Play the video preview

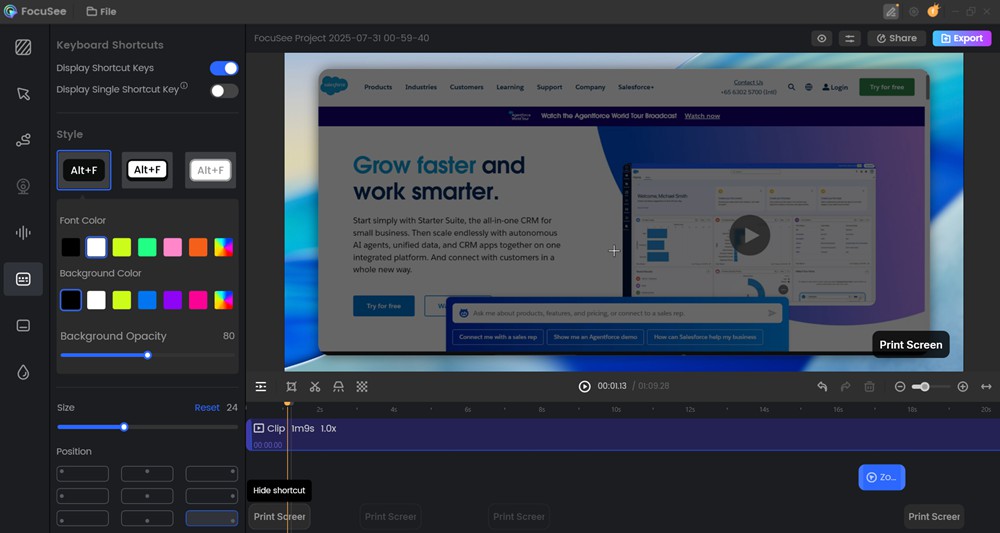pyautogui.click(x=584, y=386)
